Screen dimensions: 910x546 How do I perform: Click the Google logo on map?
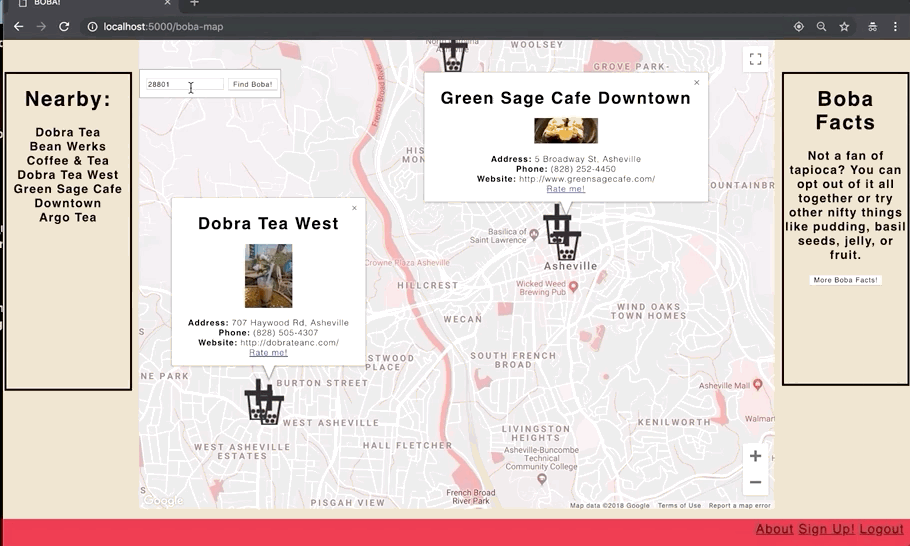point(163,500)
